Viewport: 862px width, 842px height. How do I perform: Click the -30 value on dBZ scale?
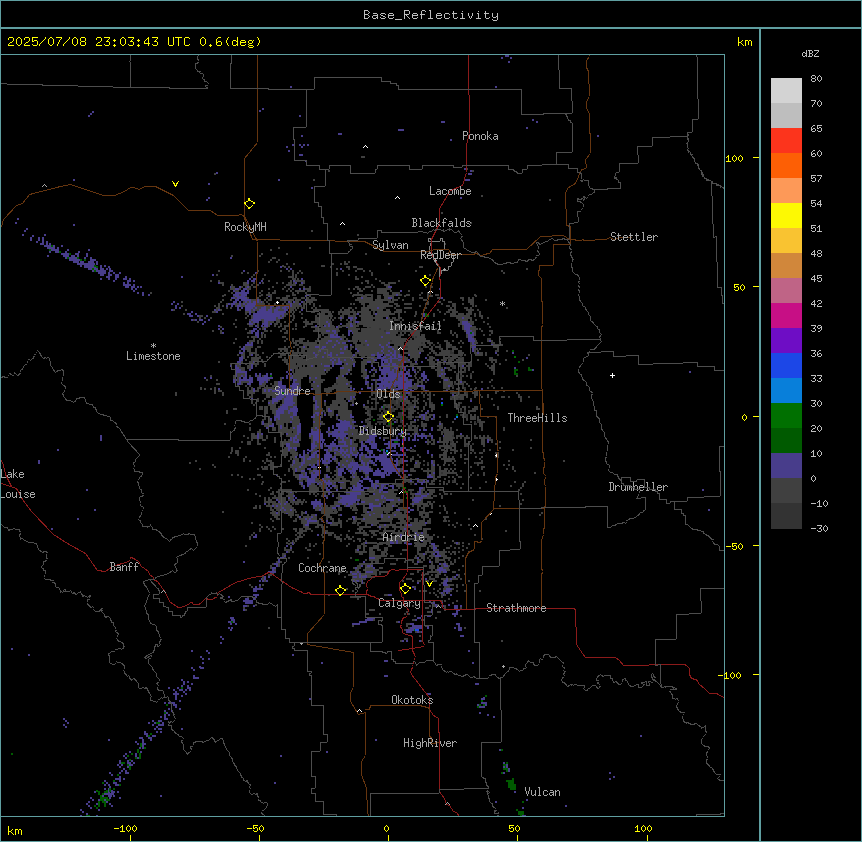coord(819,528)
